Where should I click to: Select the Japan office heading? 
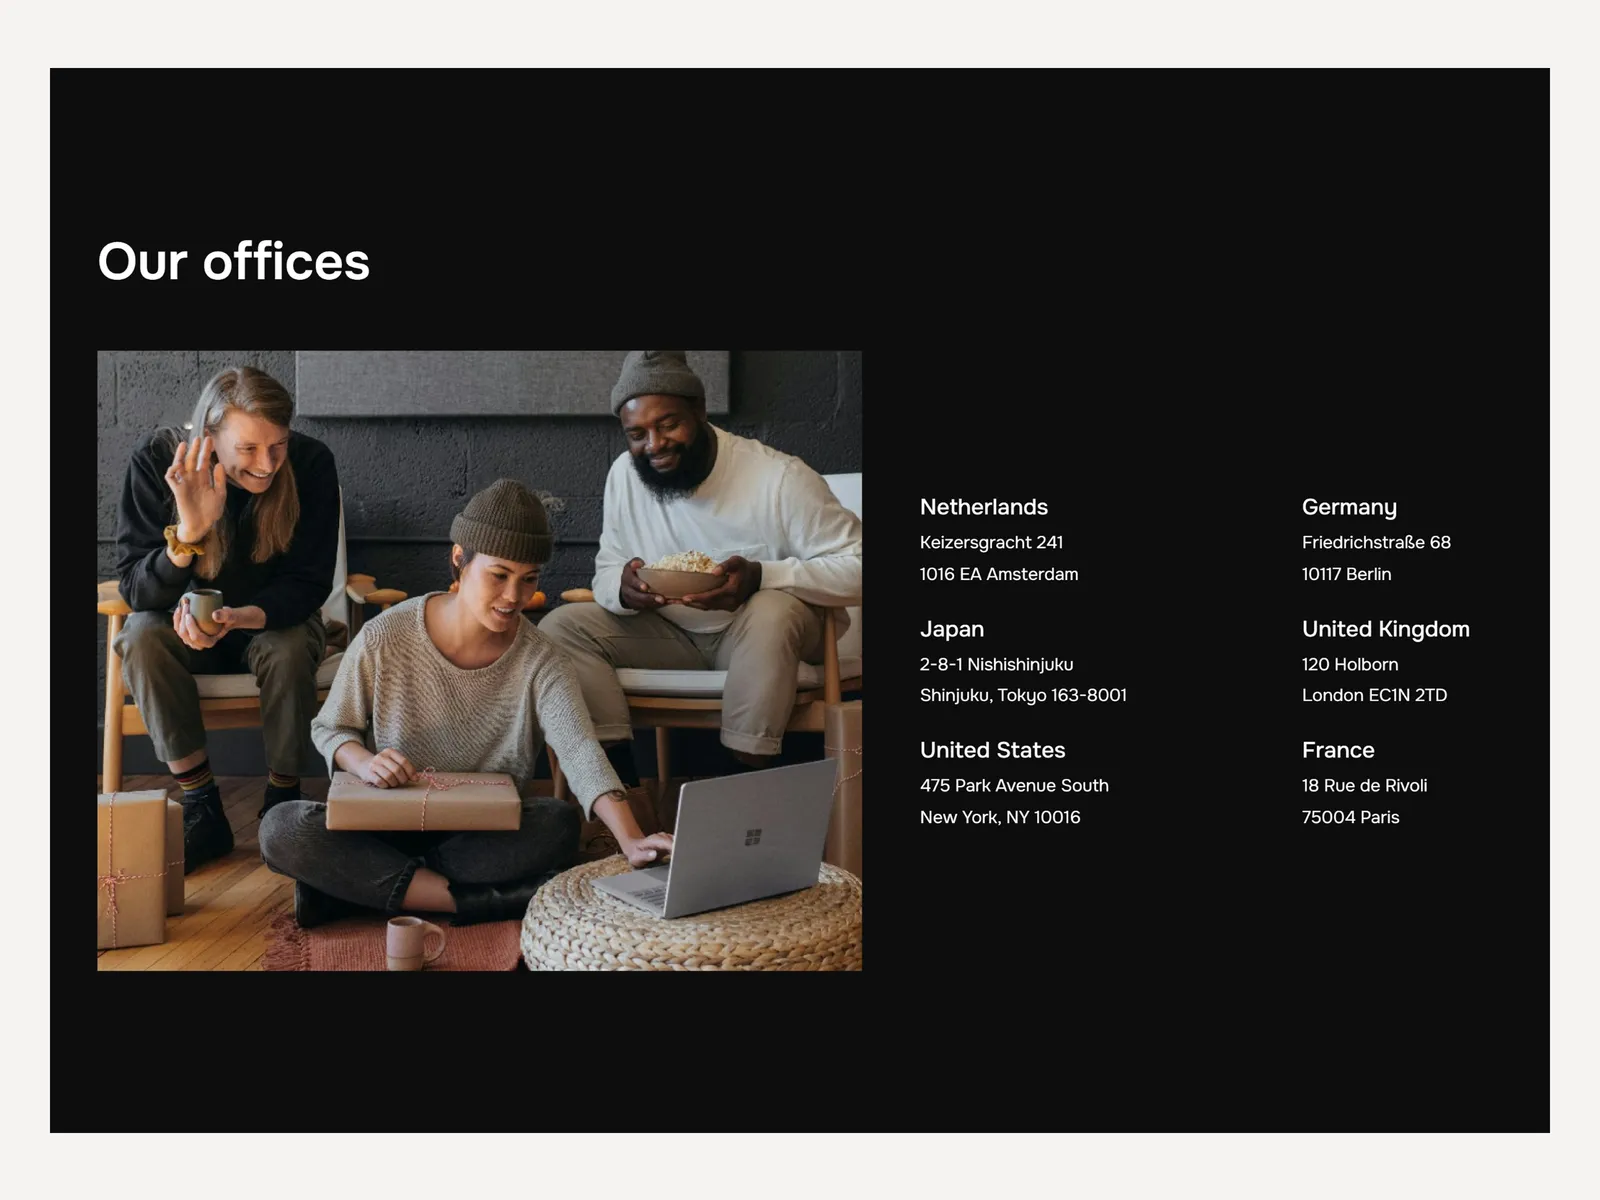coord(952,629)
